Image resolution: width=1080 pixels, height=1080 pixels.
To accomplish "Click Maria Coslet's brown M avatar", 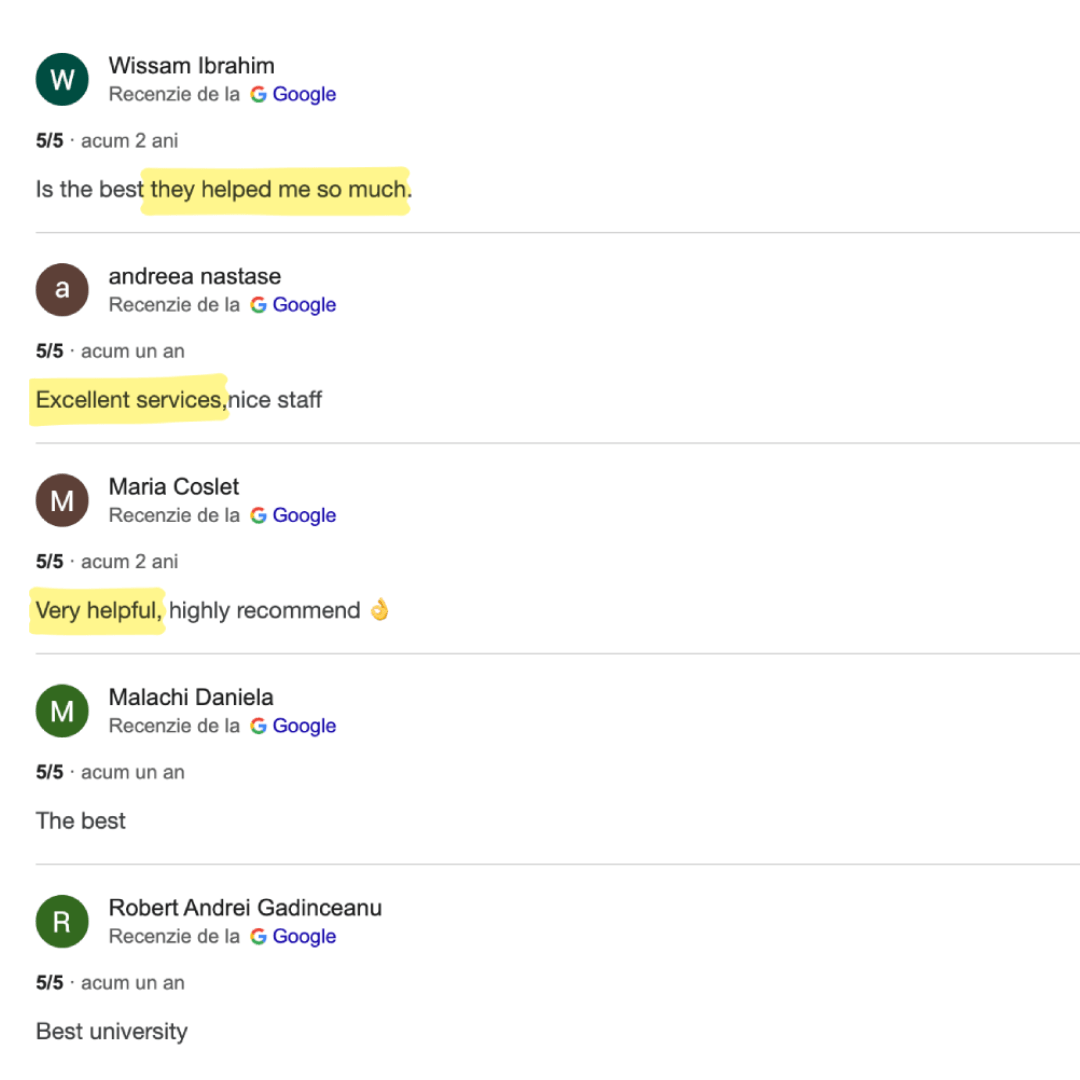I will tap(62, 500).
